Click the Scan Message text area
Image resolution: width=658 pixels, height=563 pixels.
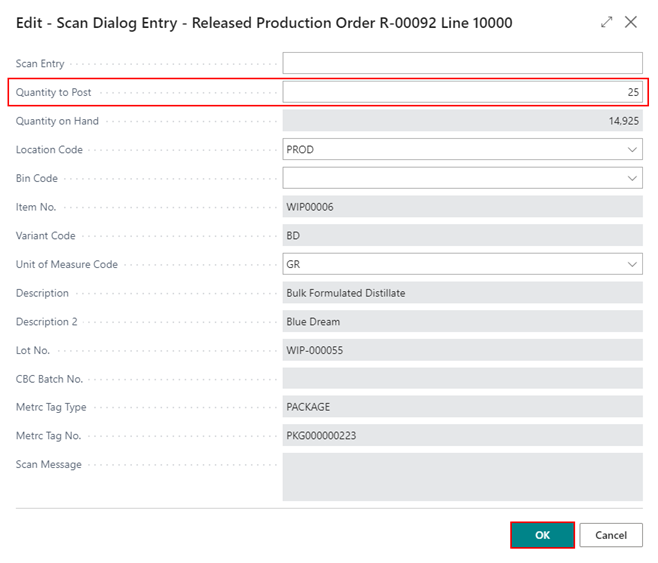tap(462, 477)
